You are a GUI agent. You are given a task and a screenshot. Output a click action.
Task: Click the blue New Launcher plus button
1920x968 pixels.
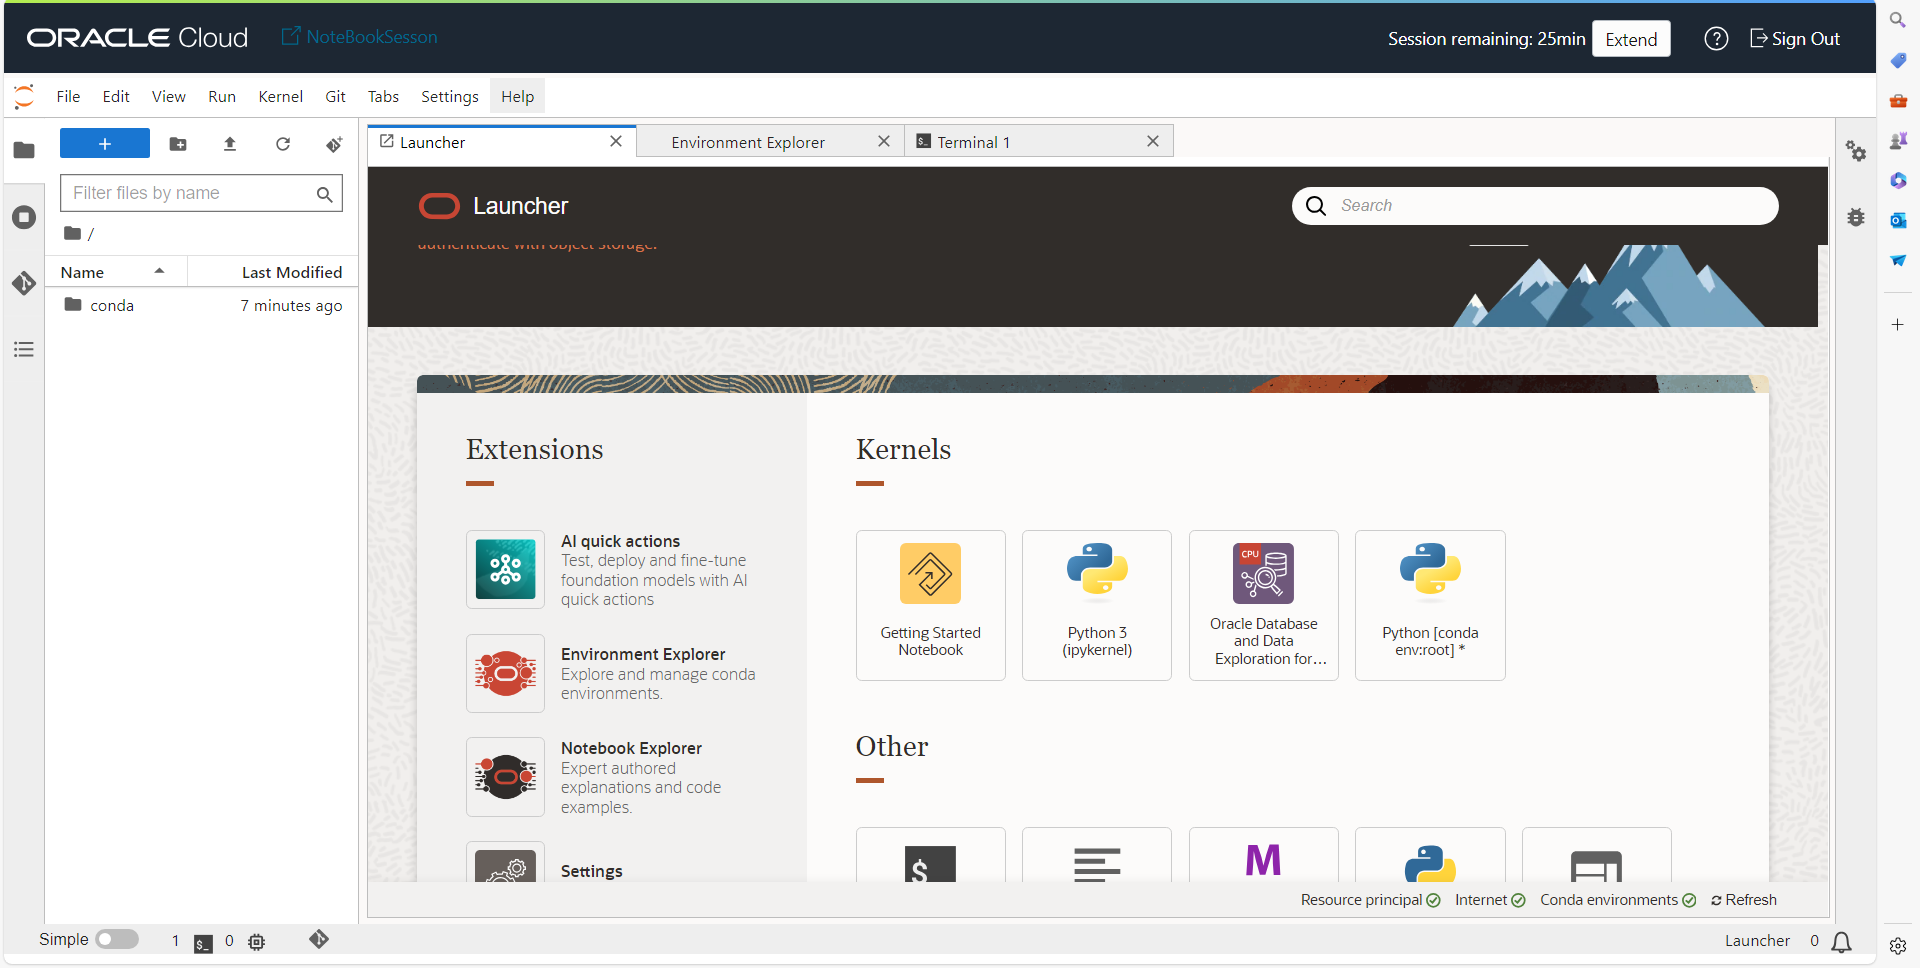105,144
